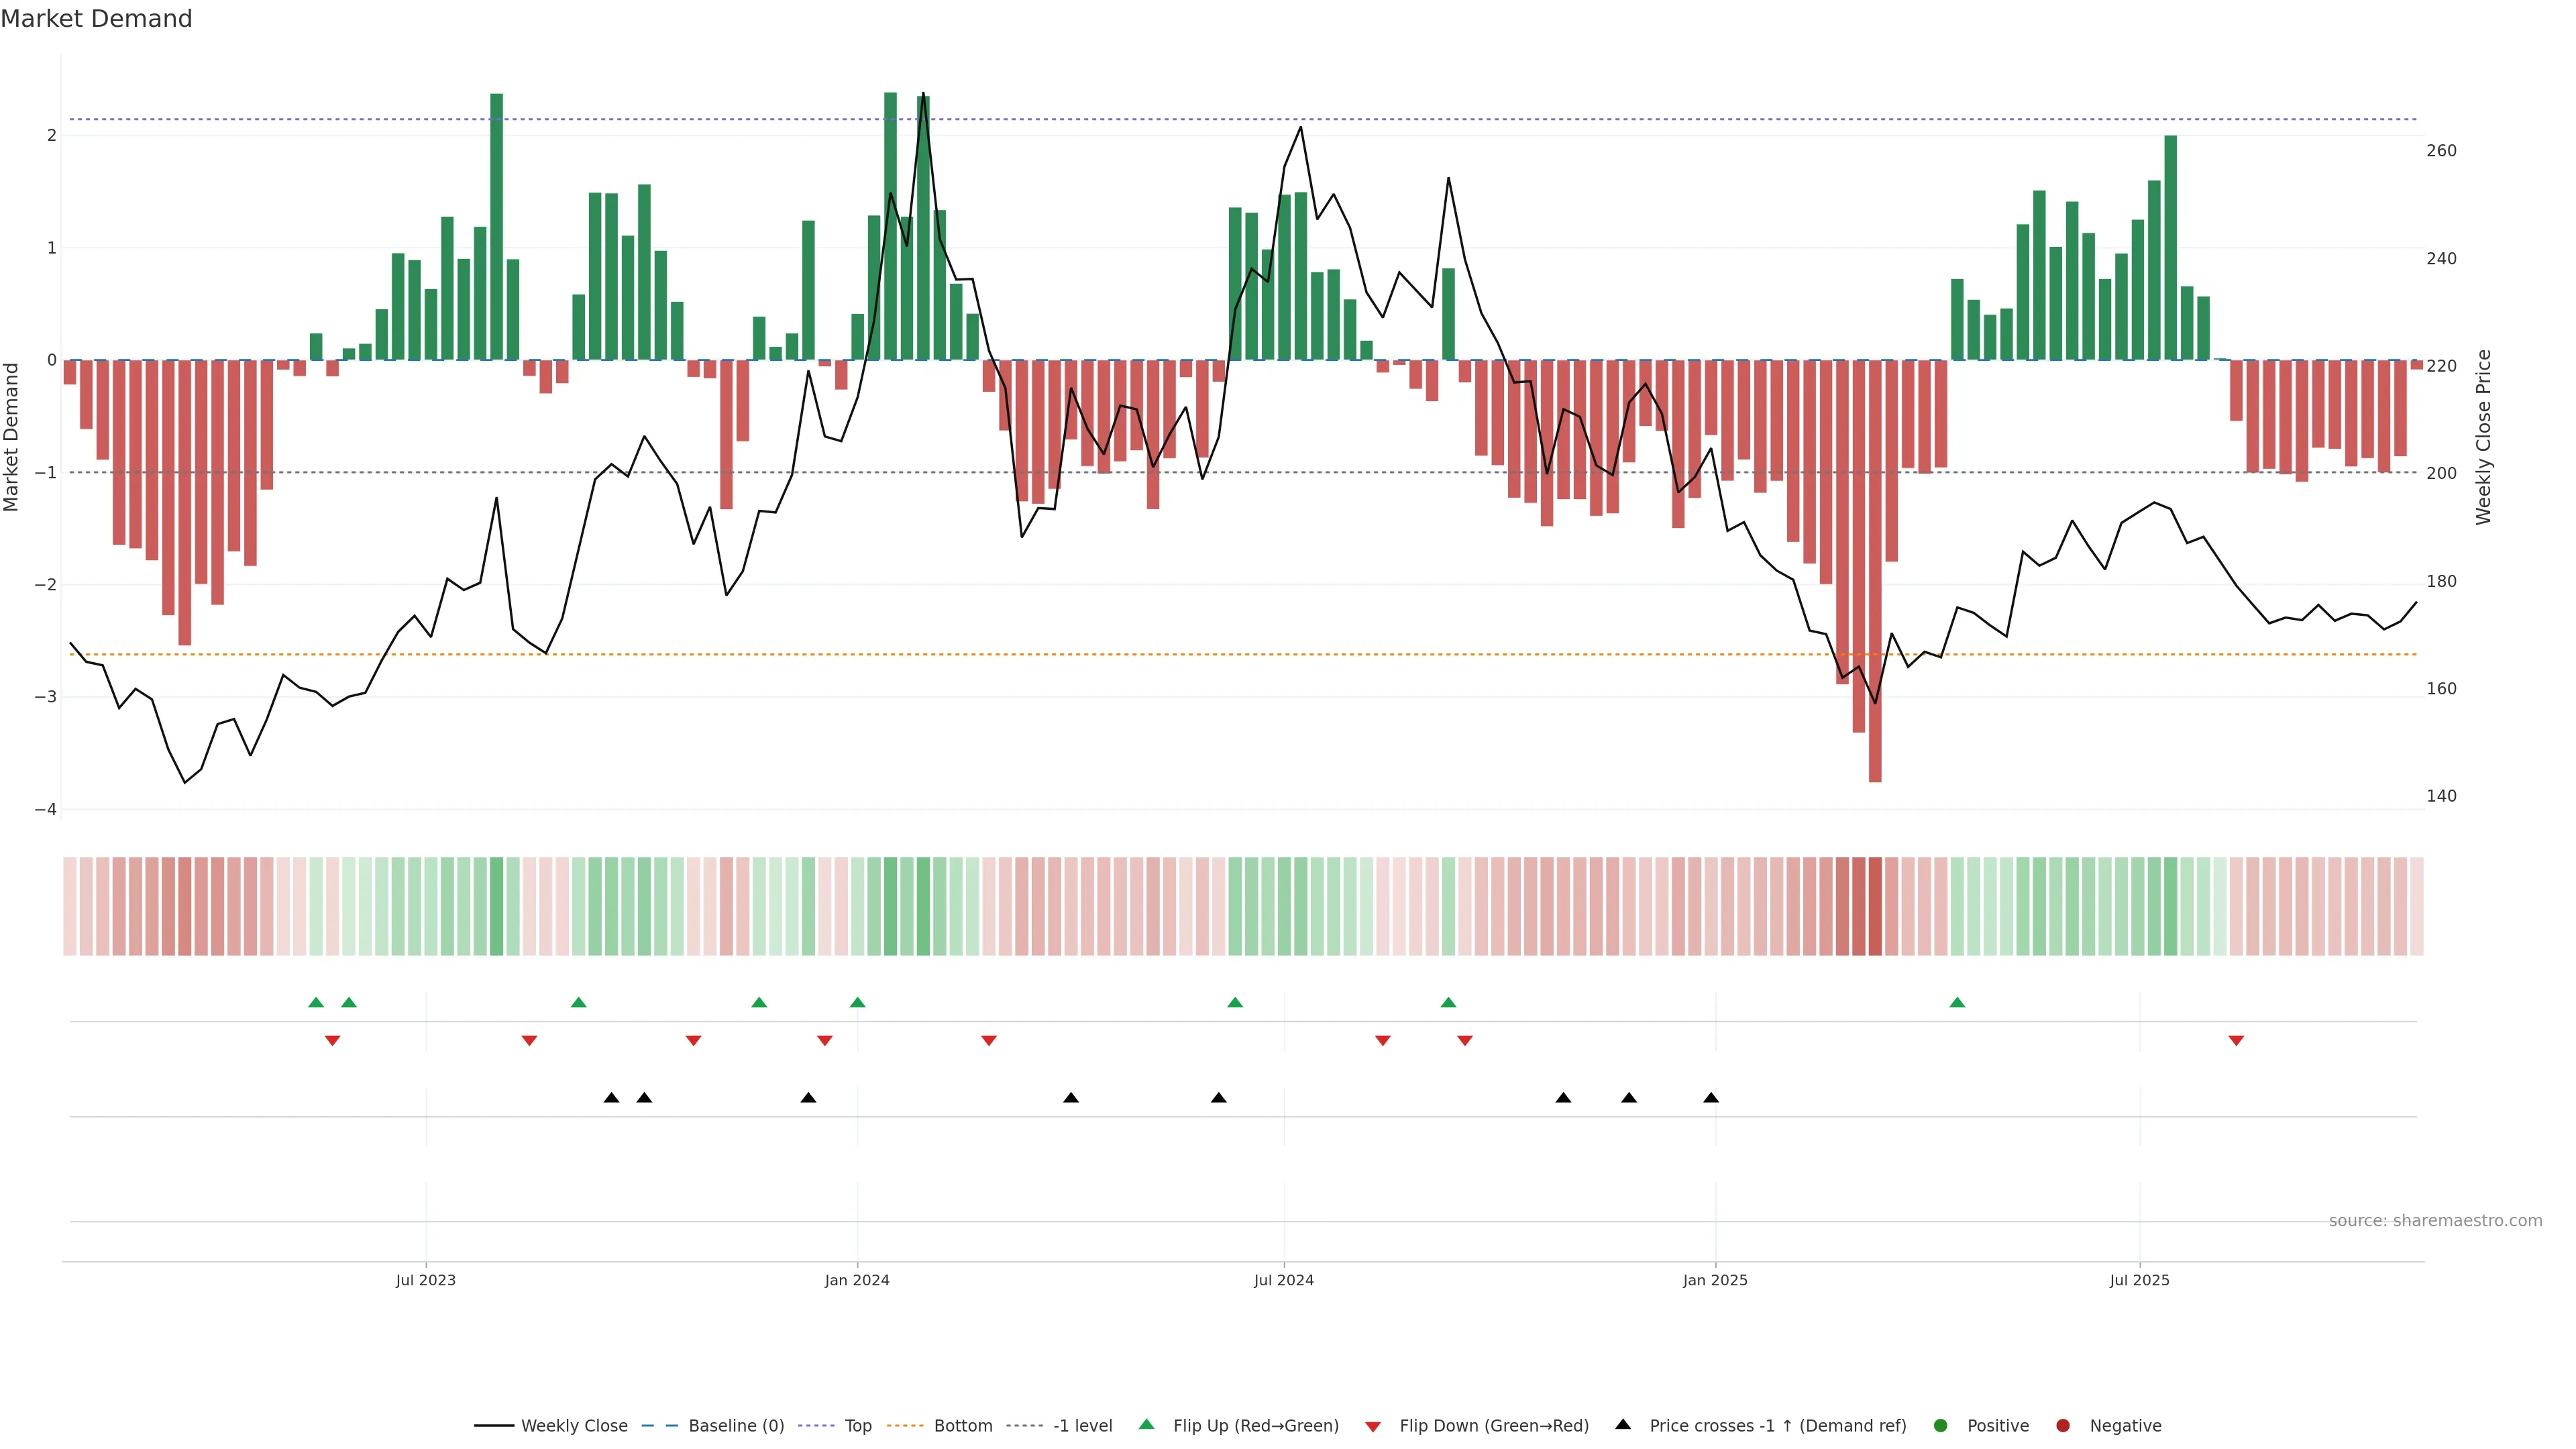2576x1449 pixels.
Task: Toggle the Flip Up green triangle legend icon
Action: click(1146, 1424)
